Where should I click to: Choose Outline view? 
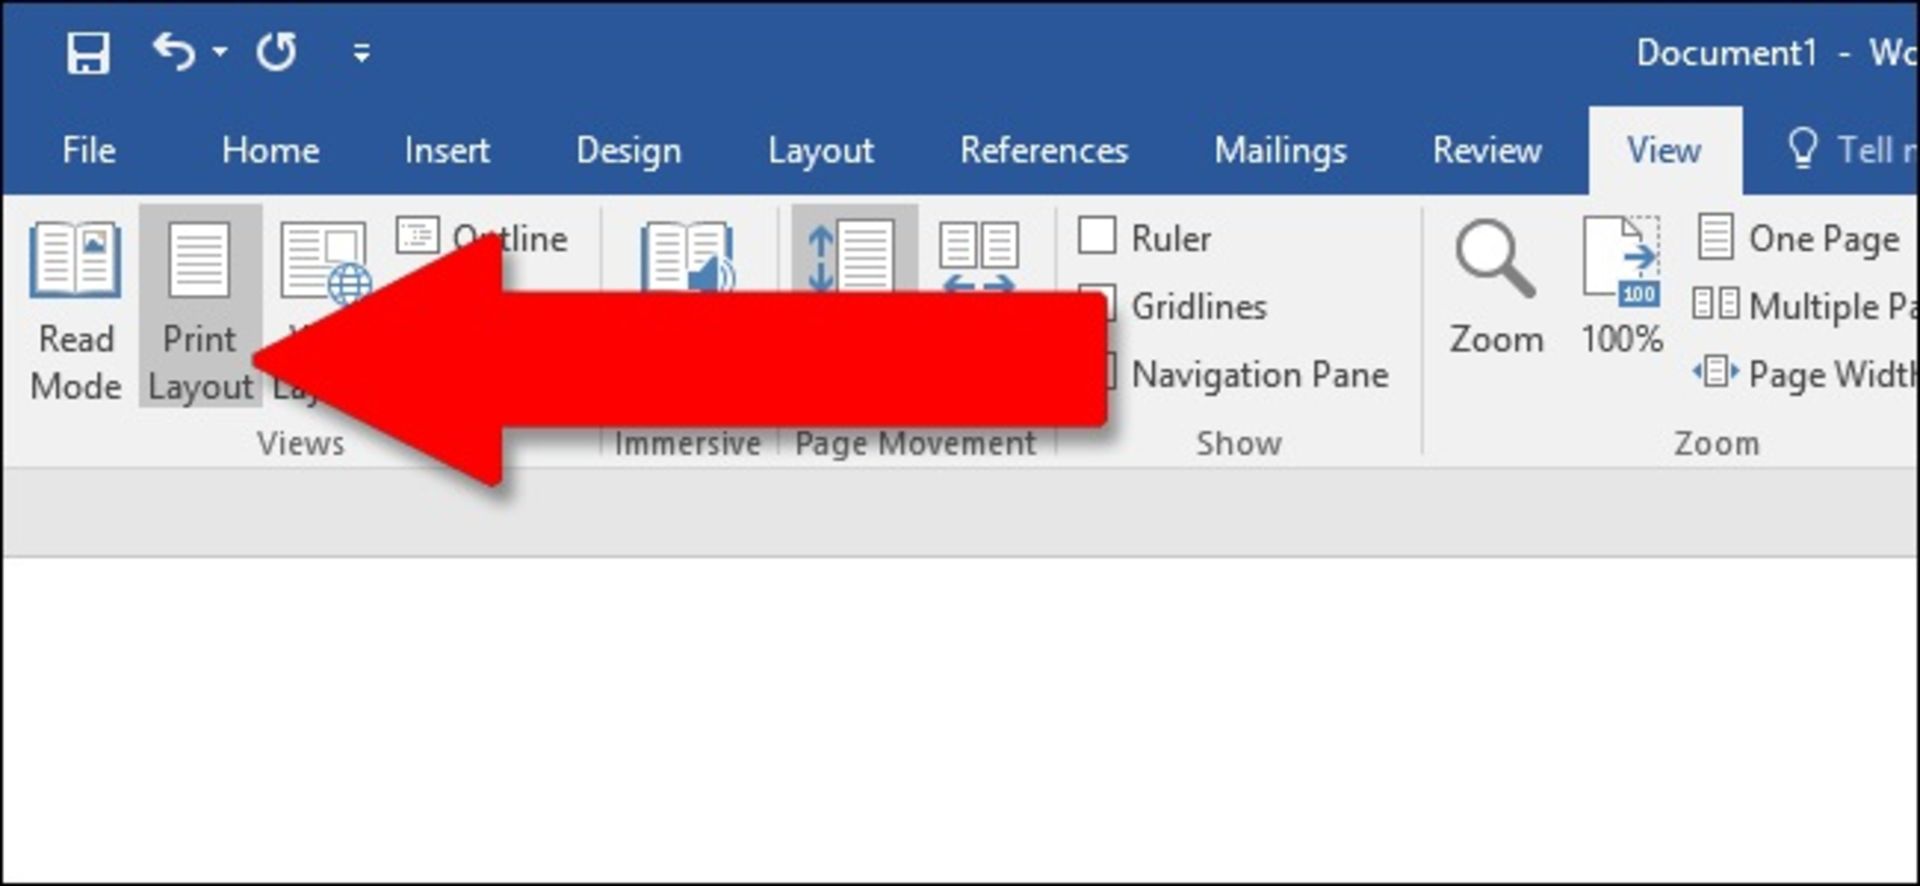tap(482, 238)
